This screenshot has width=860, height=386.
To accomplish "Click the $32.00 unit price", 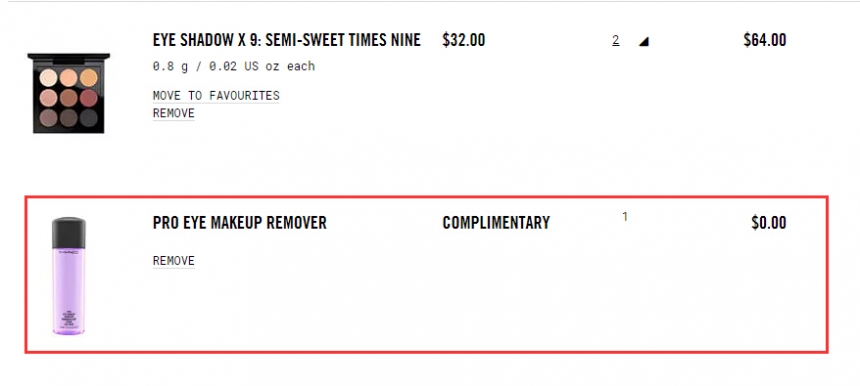I will point(463,40).
